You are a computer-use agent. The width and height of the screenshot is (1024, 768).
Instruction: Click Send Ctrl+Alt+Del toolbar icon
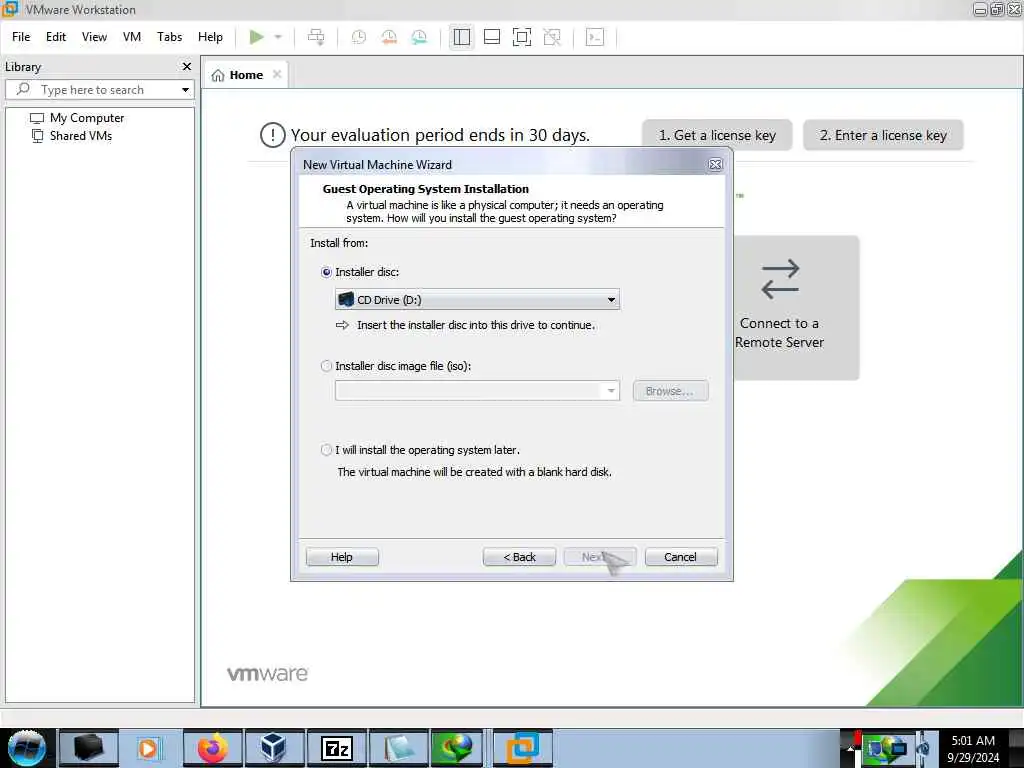click(x=316, y=37)
